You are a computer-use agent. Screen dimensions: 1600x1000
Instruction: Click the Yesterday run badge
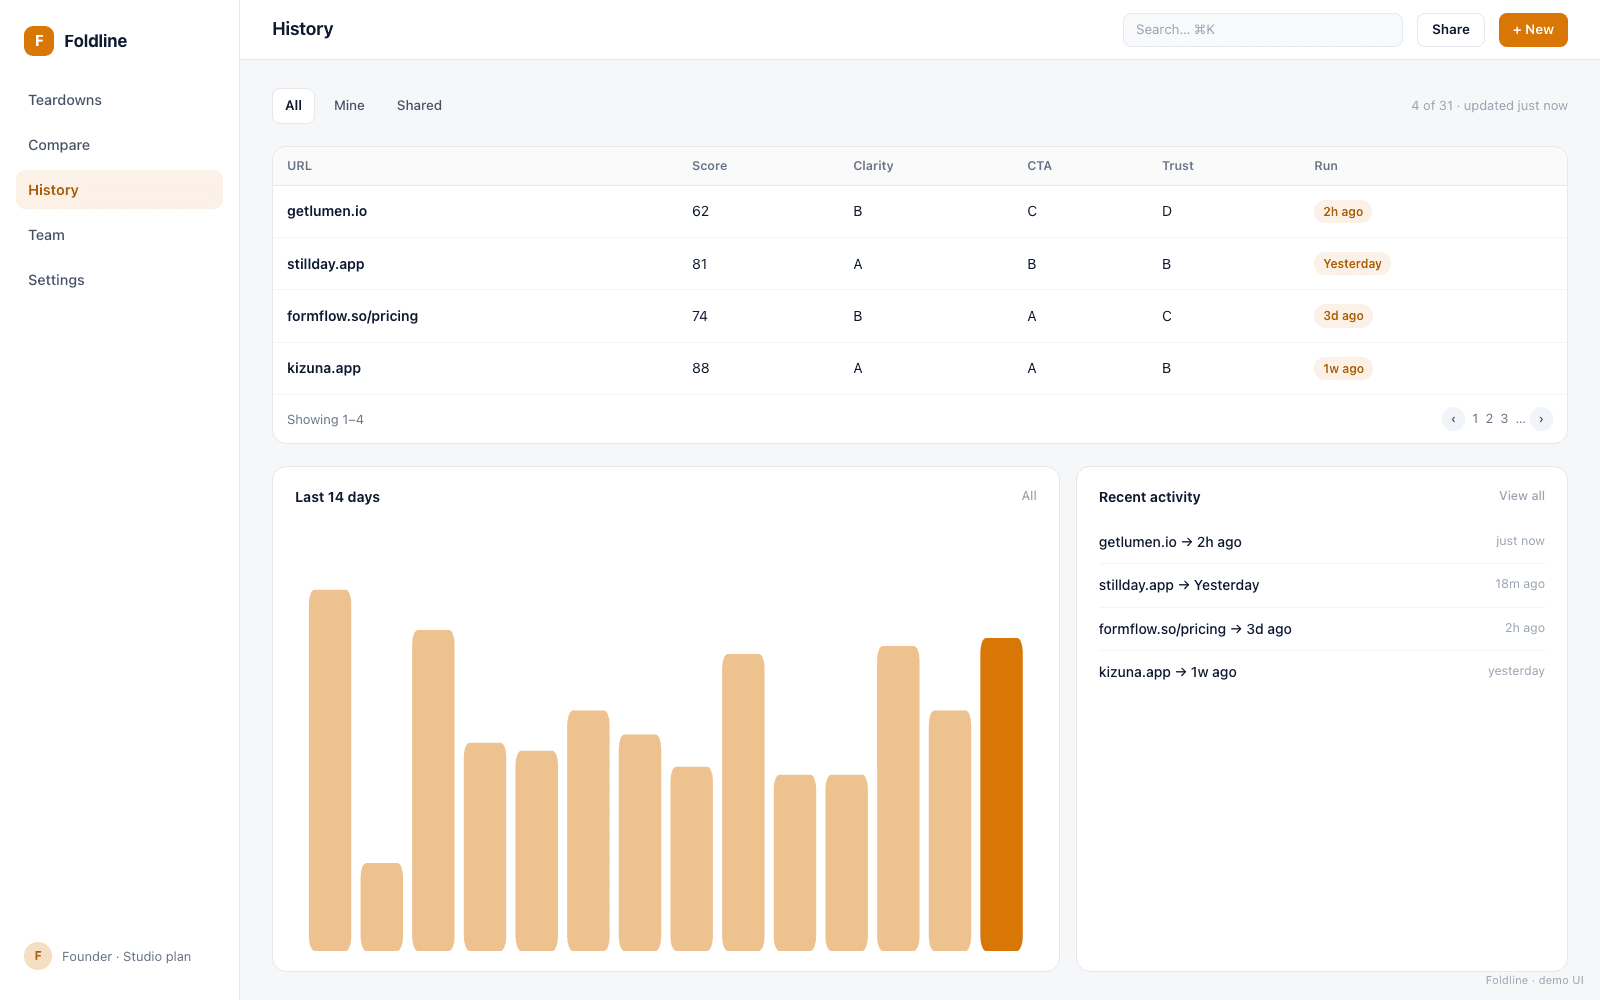point(1352,264)
